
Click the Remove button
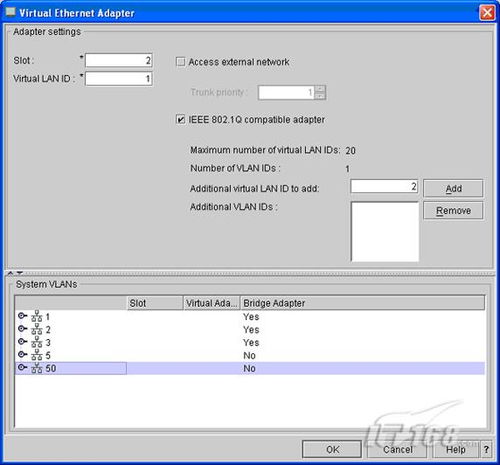453,210
